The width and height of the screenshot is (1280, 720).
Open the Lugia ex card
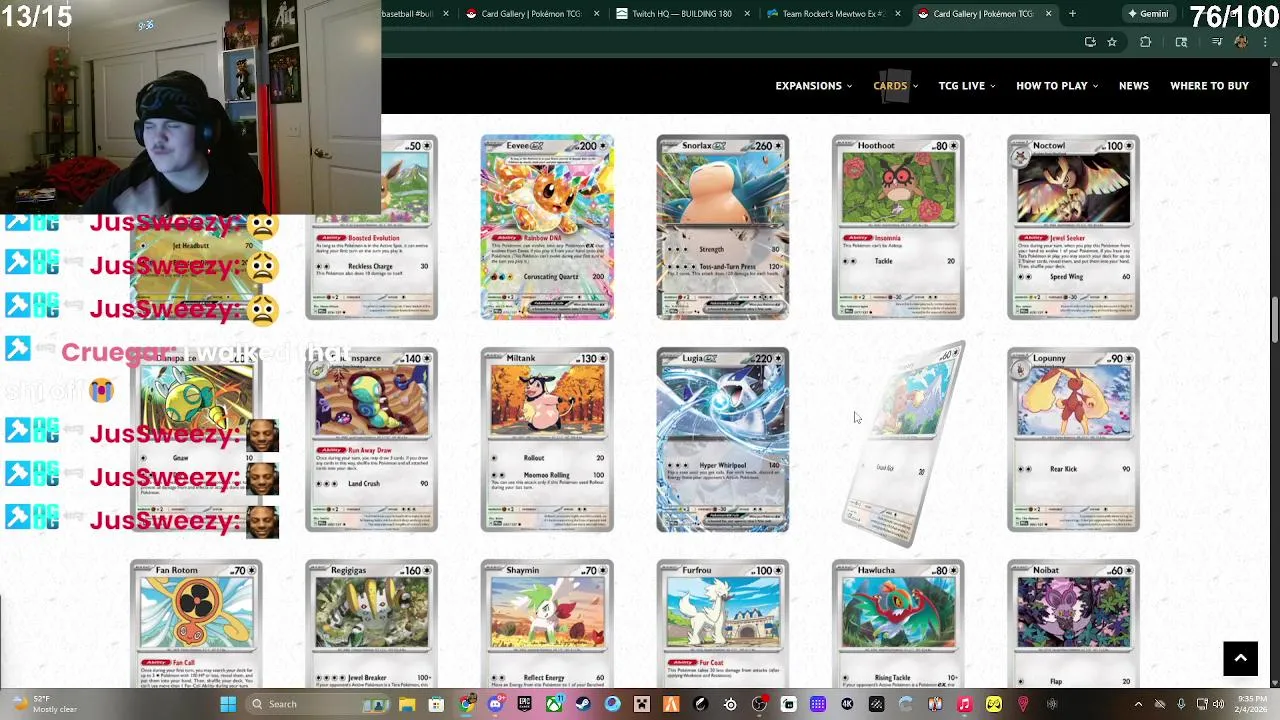[722, 440]
